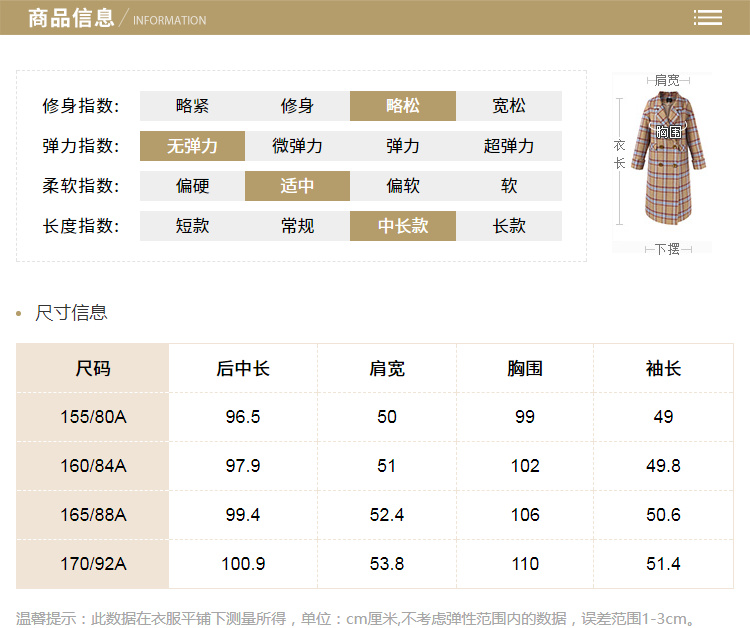The image size is (750, 628).
Task: Click the 100.9 back length value
Action: tap(243, 564)
